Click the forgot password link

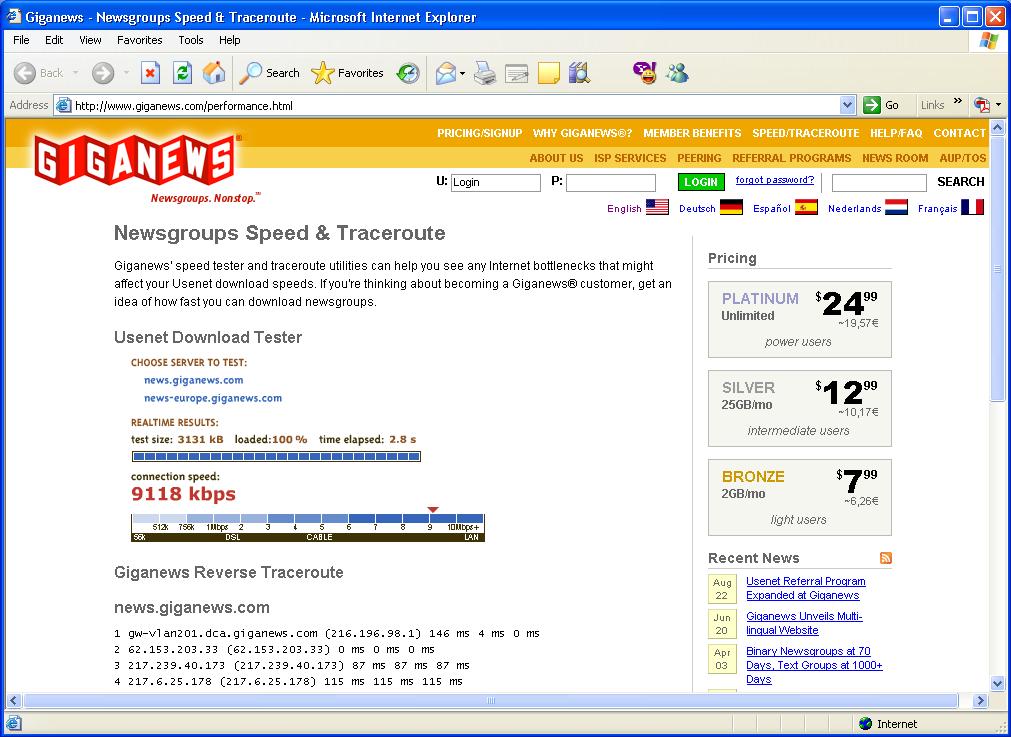click(775, 180)
